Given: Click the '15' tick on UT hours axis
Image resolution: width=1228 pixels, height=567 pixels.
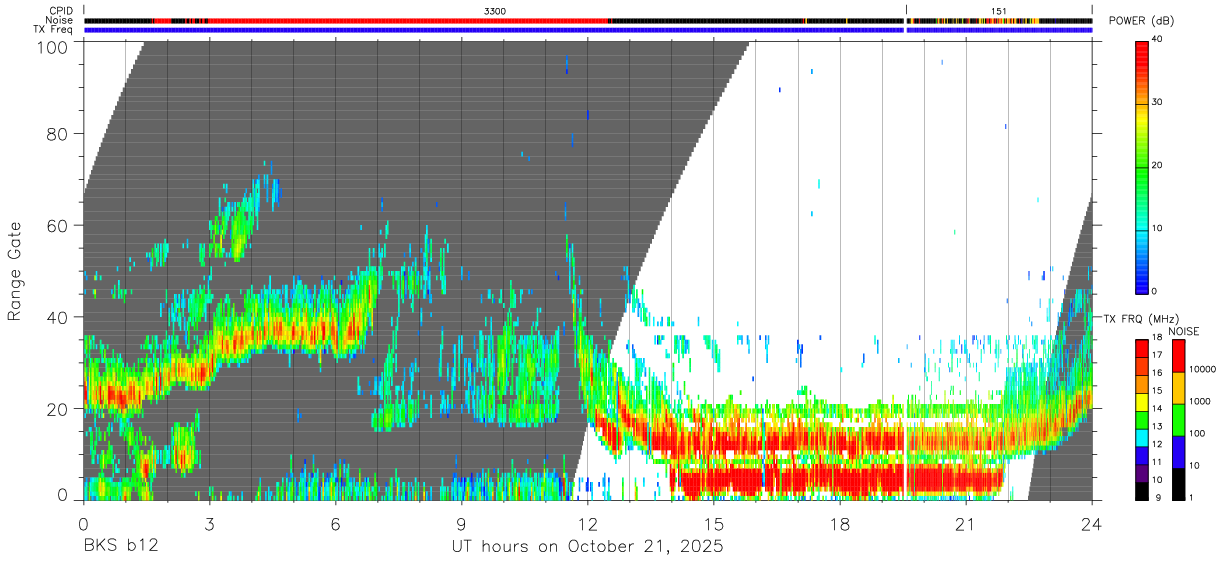Looking at the screenshot, I should click(x=714, y=523).
